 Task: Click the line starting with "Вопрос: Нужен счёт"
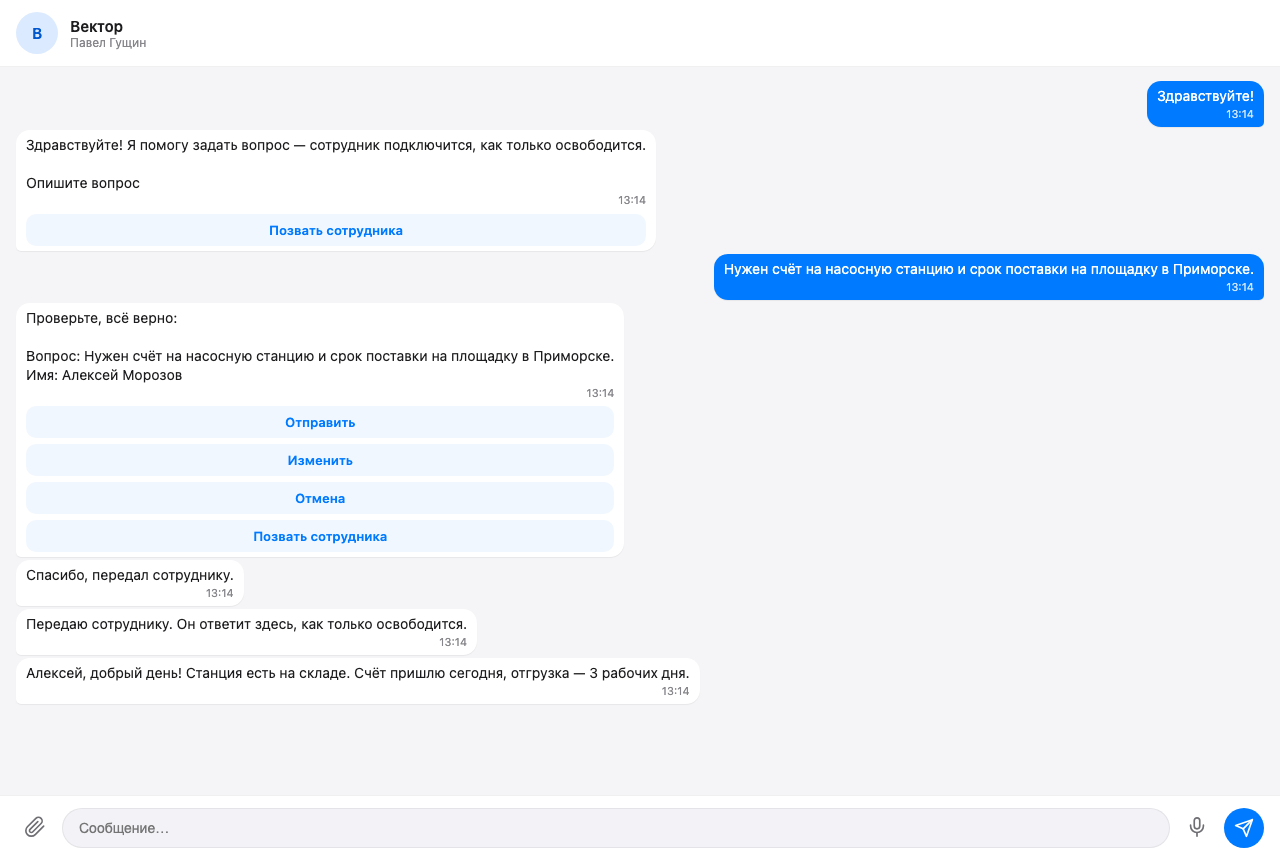coord(320,356)
